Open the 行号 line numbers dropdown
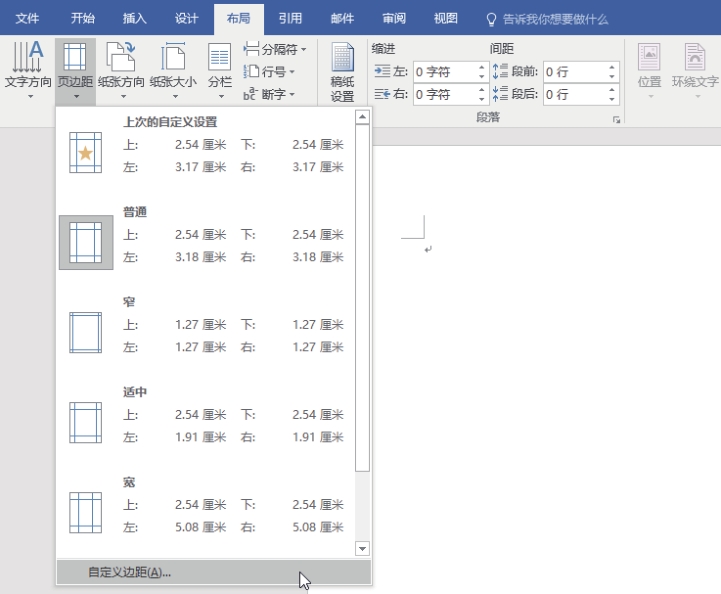721x594 pixels. (x=269, y=71)
